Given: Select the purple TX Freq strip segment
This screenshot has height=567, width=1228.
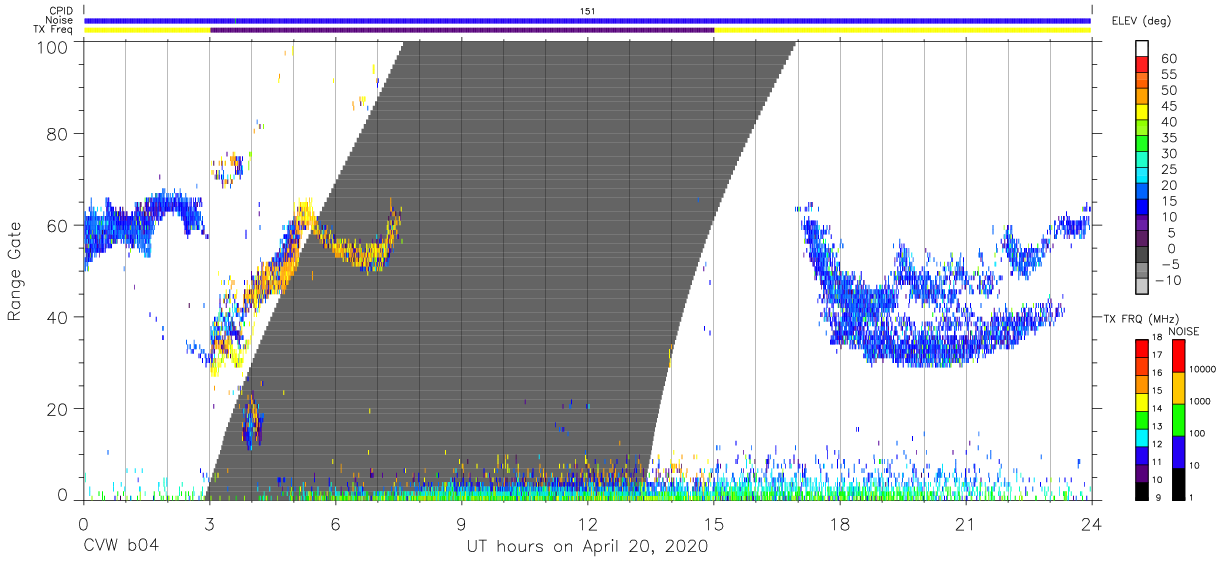Looking at the screenshot, I should tap(462, 30).
